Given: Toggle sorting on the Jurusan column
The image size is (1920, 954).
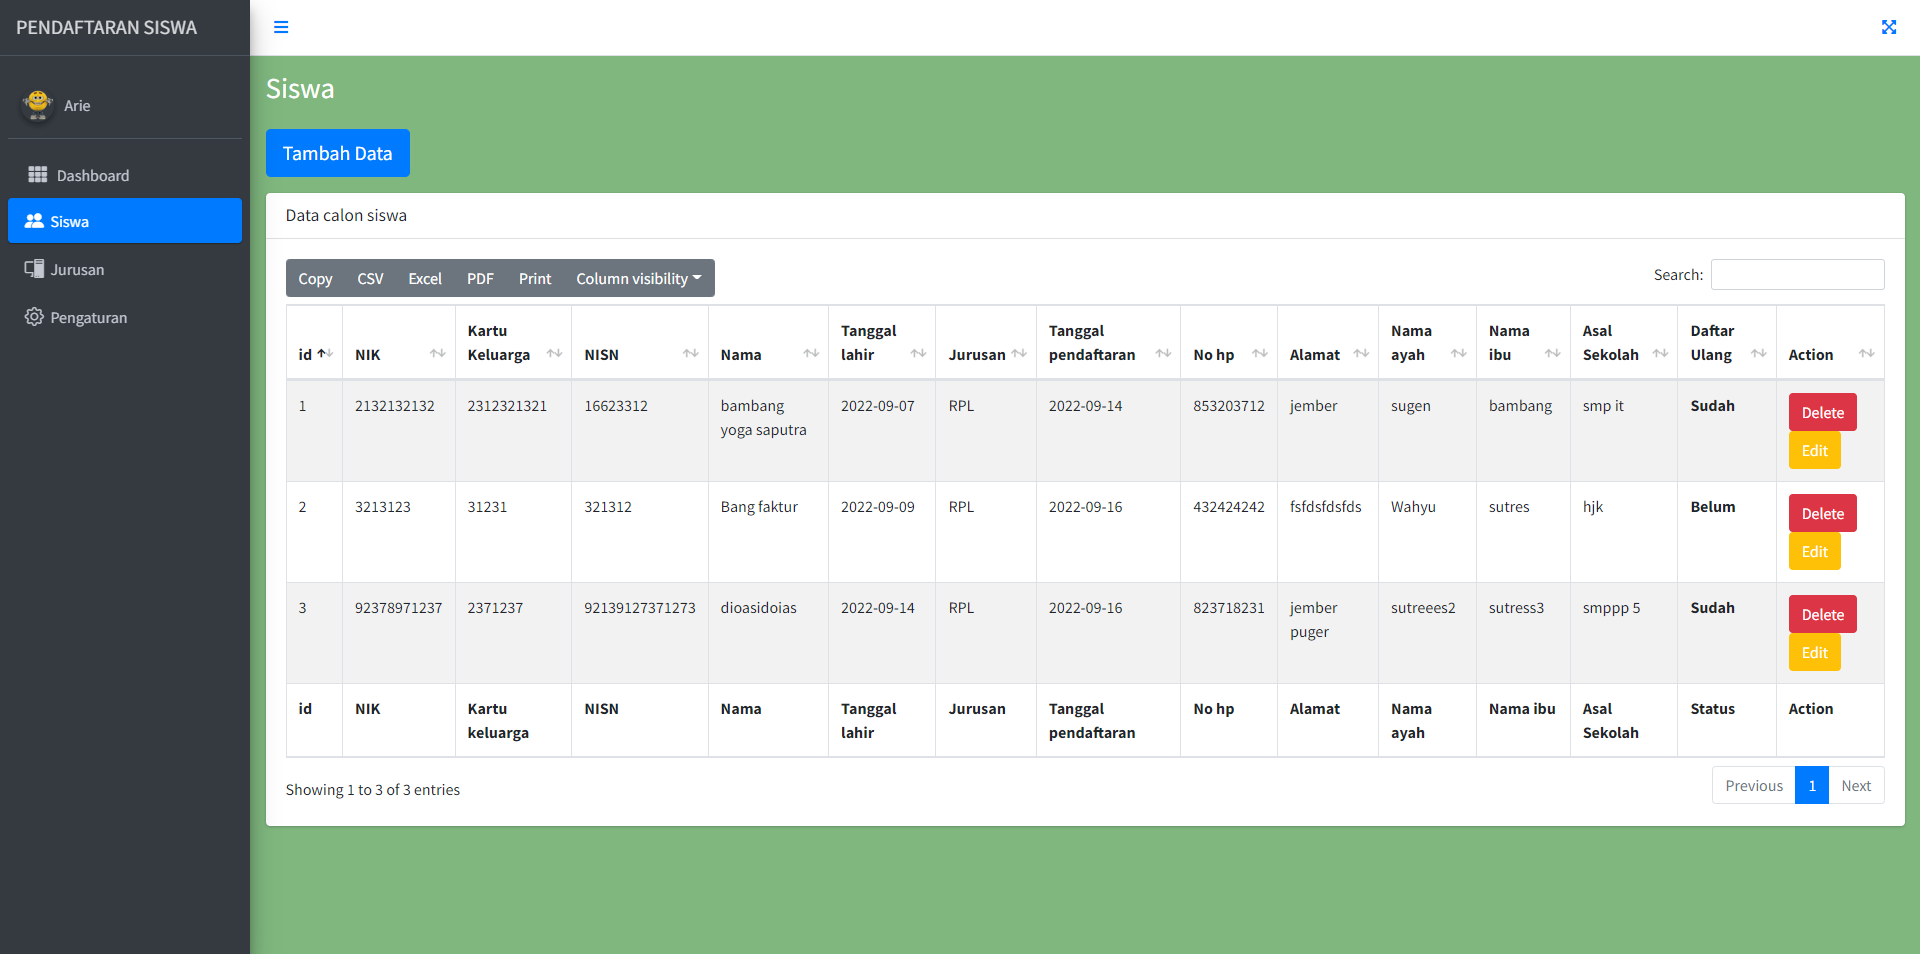Looking at the screenshot, I should click(x=1019, y=354).
